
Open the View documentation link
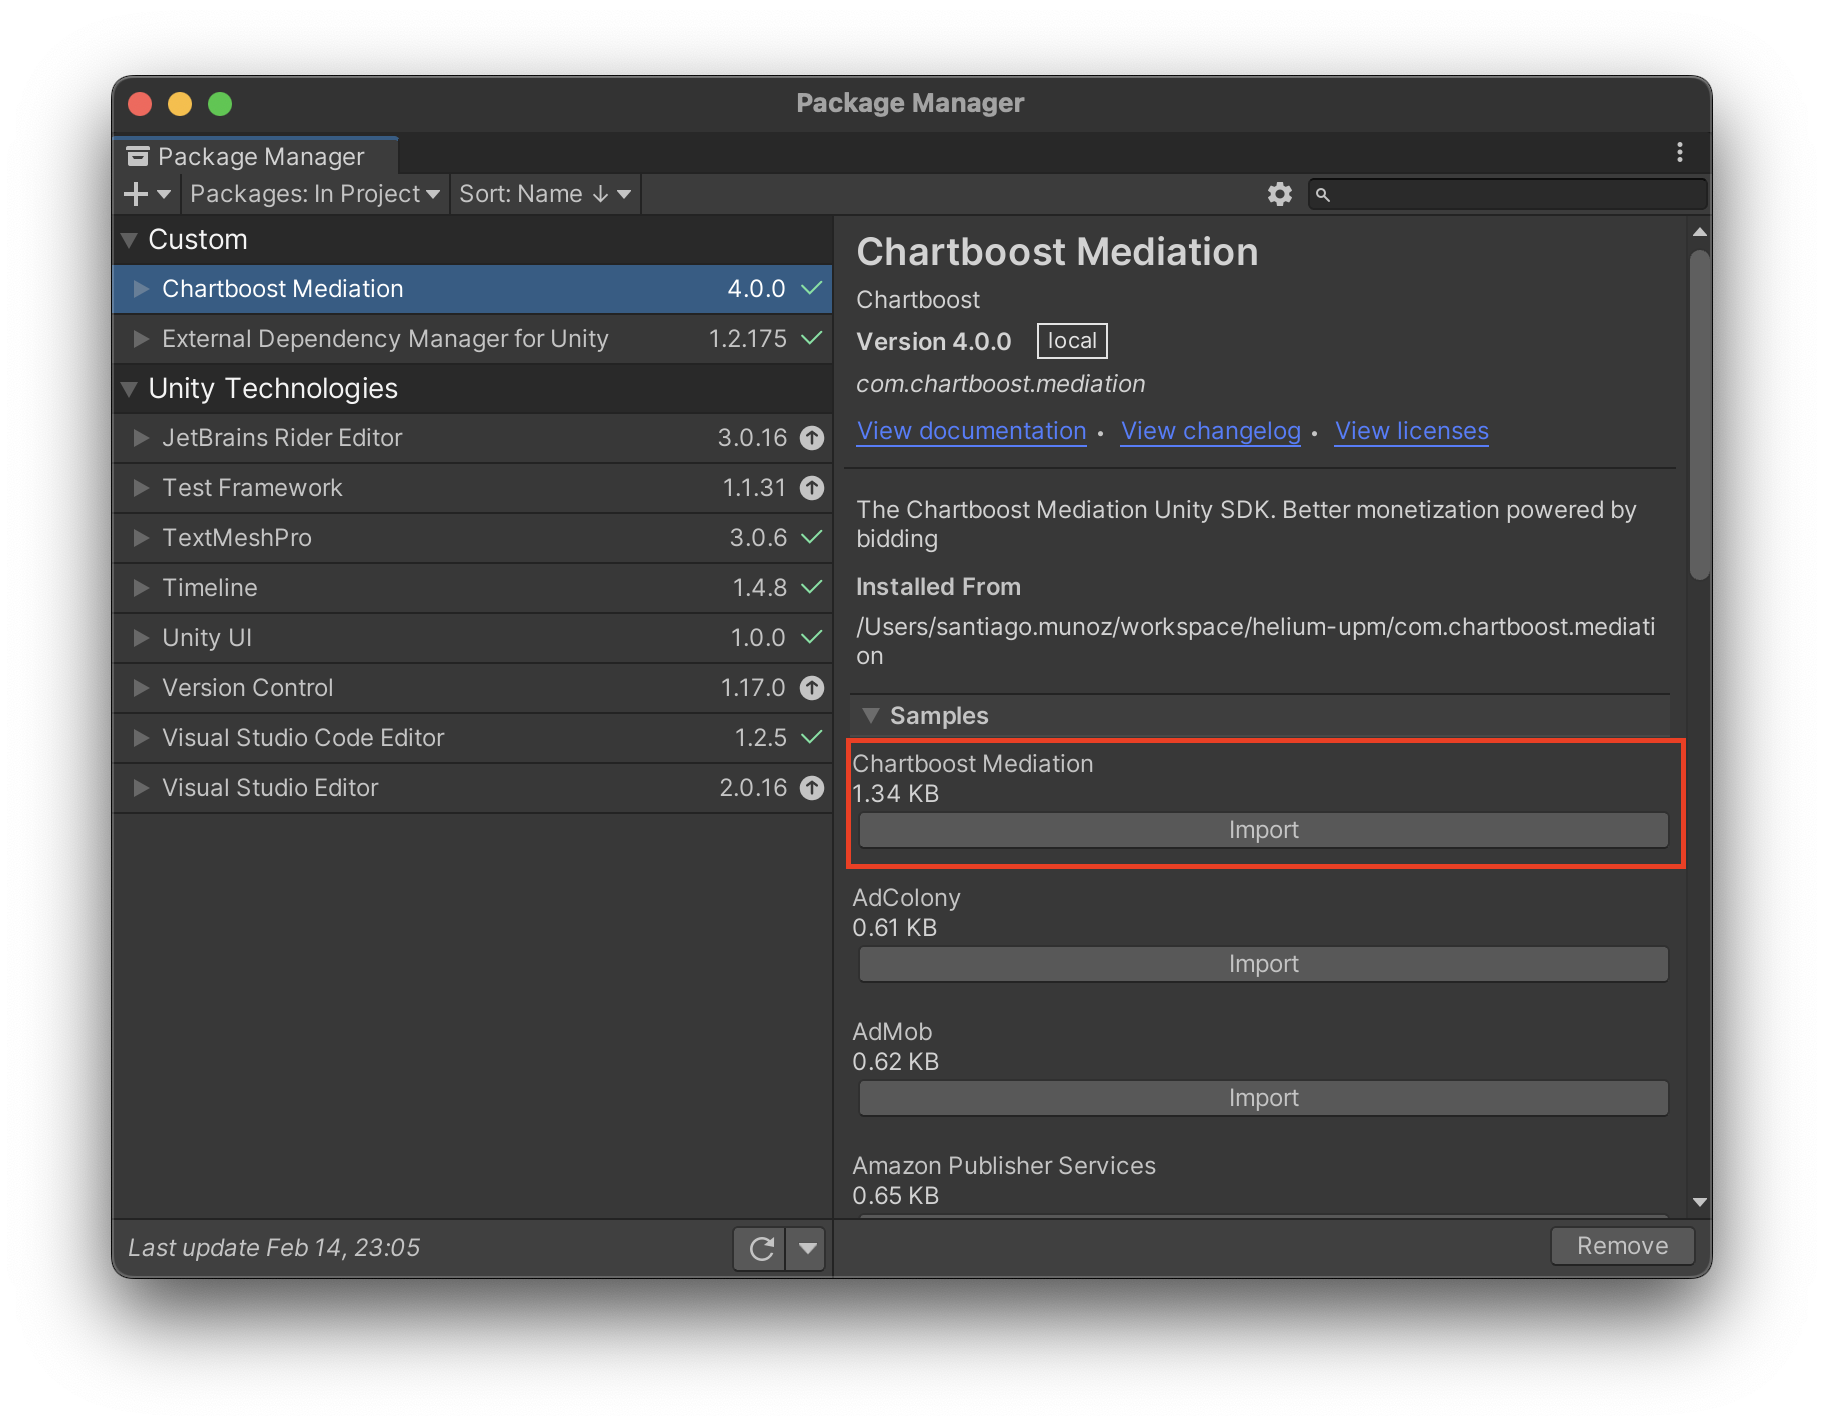click(971, 431)
